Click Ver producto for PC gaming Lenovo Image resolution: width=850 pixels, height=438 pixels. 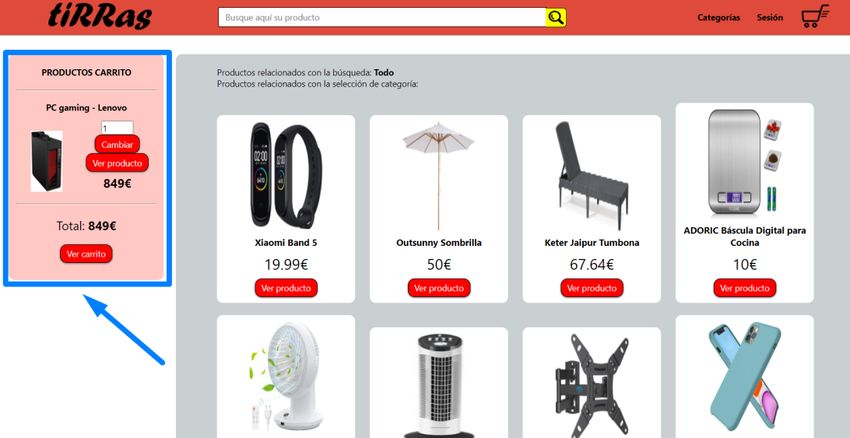pos(117,163)
